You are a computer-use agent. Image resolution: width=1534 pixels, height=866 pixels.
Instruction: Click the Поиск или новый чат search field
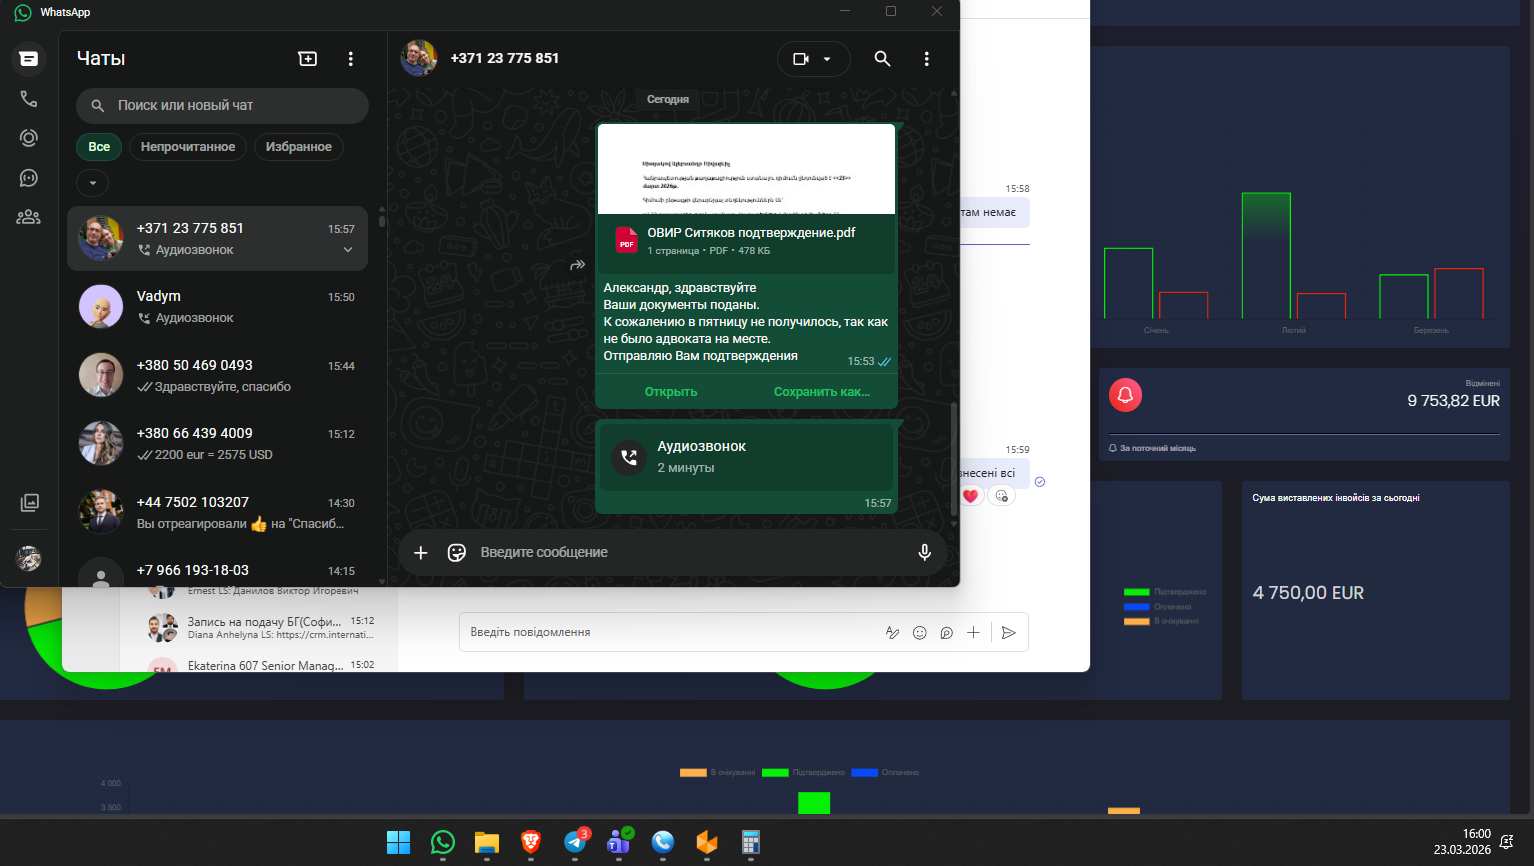(x=222, y=105)
